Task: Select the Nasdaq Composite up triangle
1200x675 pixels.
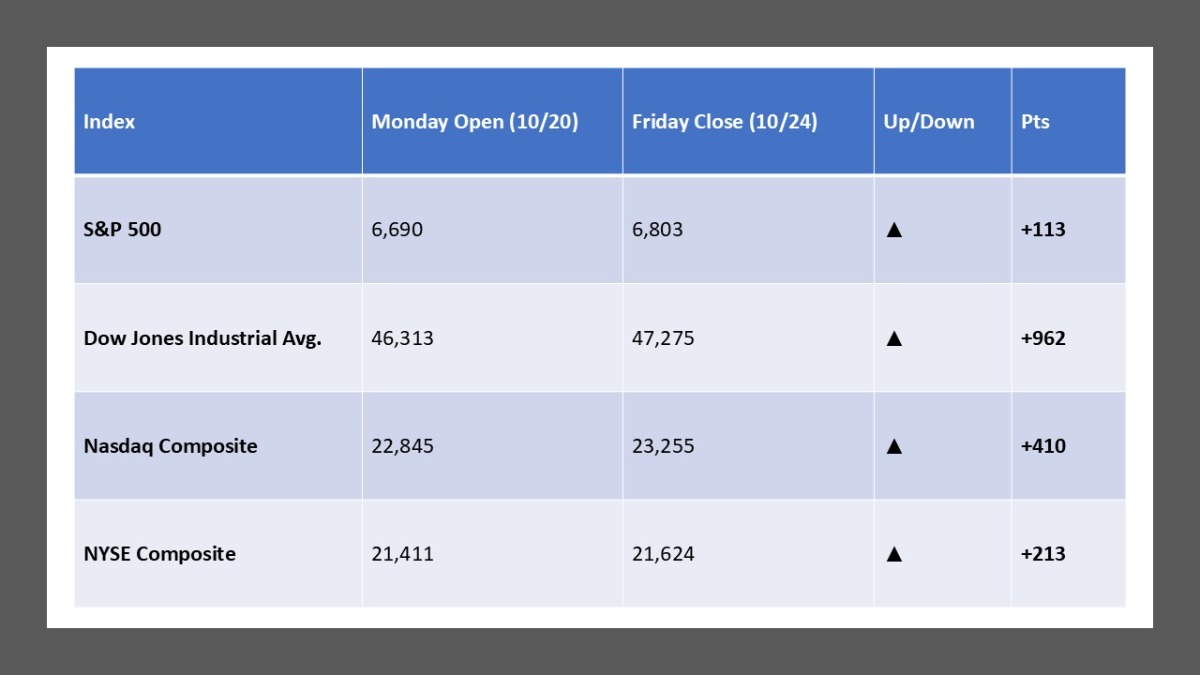Action: pyautogui.click(x=894, y=446)
